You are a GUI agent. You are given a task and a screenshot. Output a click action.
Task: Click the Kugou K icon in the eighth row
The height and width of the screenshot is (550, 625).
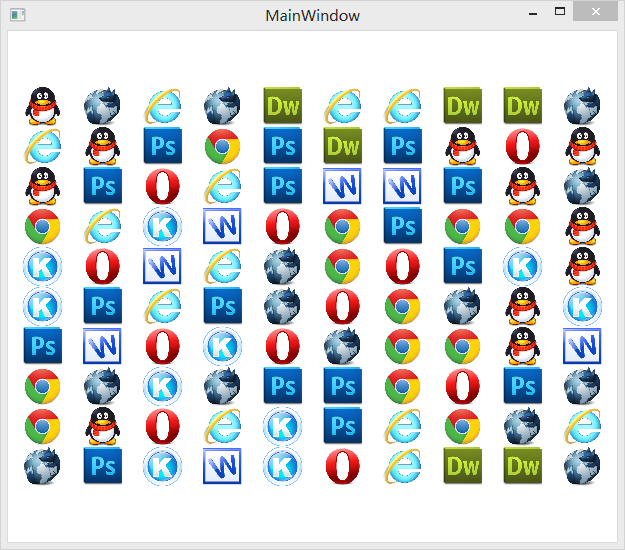pyautogui.click(x=163, y=386)
